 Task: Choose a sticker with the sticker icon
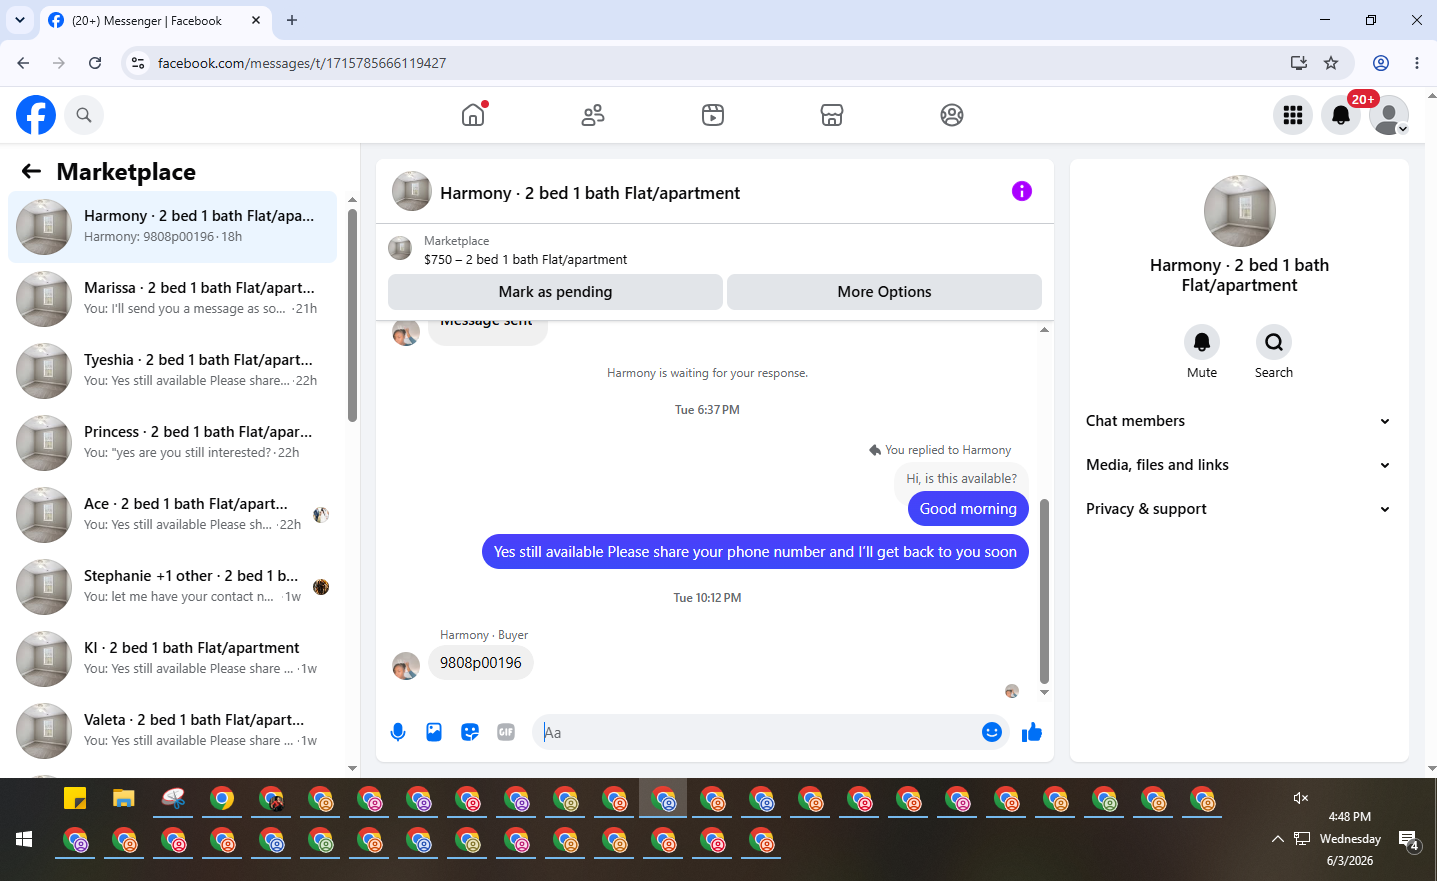click(470, 732)
